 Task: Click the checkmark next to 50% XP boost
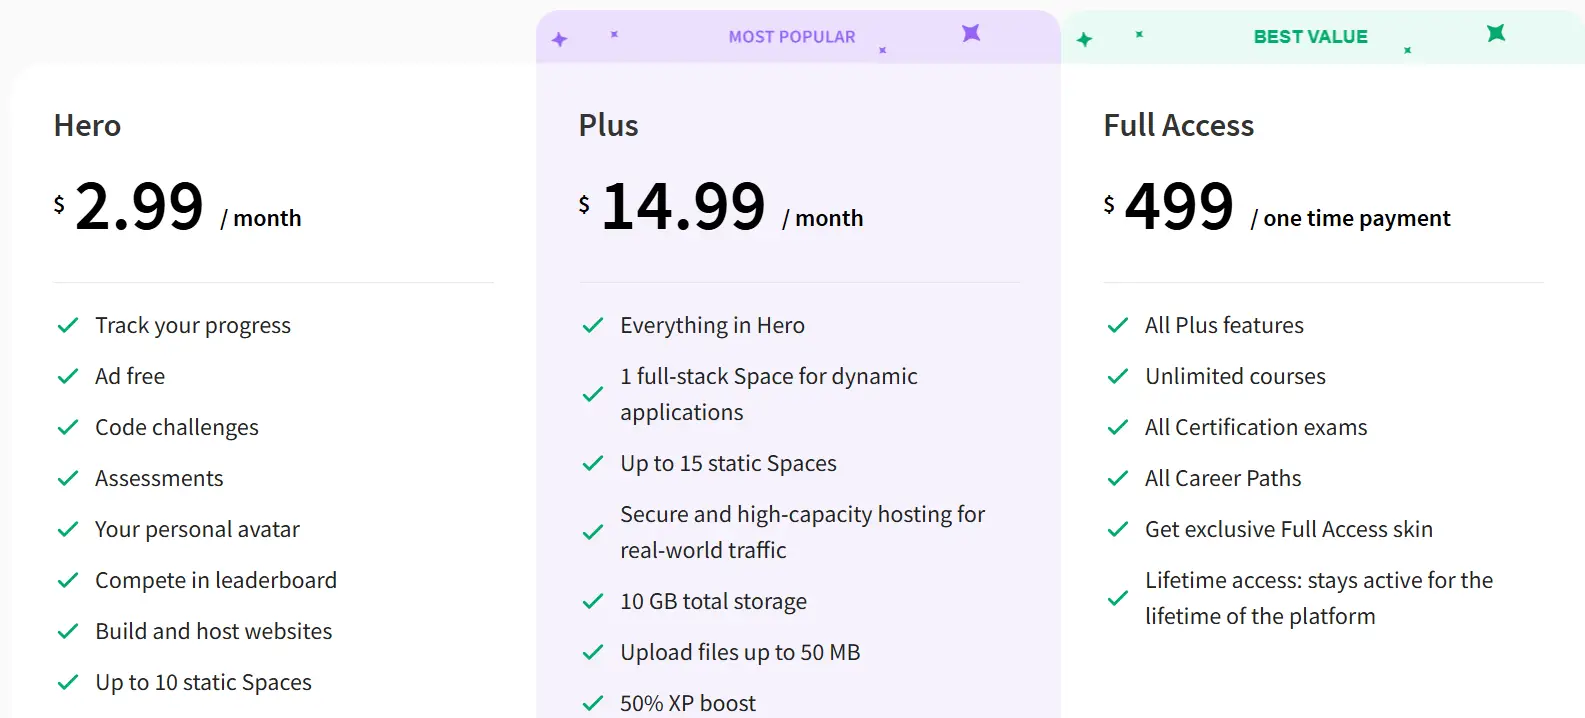593,703
